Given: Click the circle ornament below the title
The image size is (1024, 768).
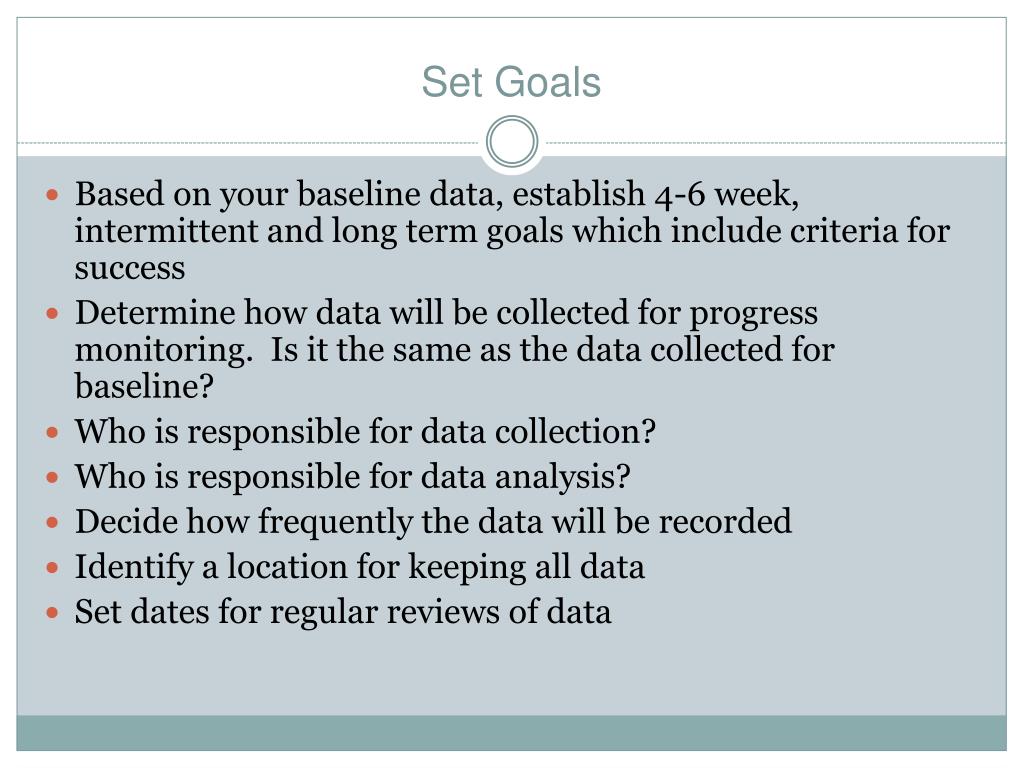Looking at the screenshot, I should click(x=512, y=141).
